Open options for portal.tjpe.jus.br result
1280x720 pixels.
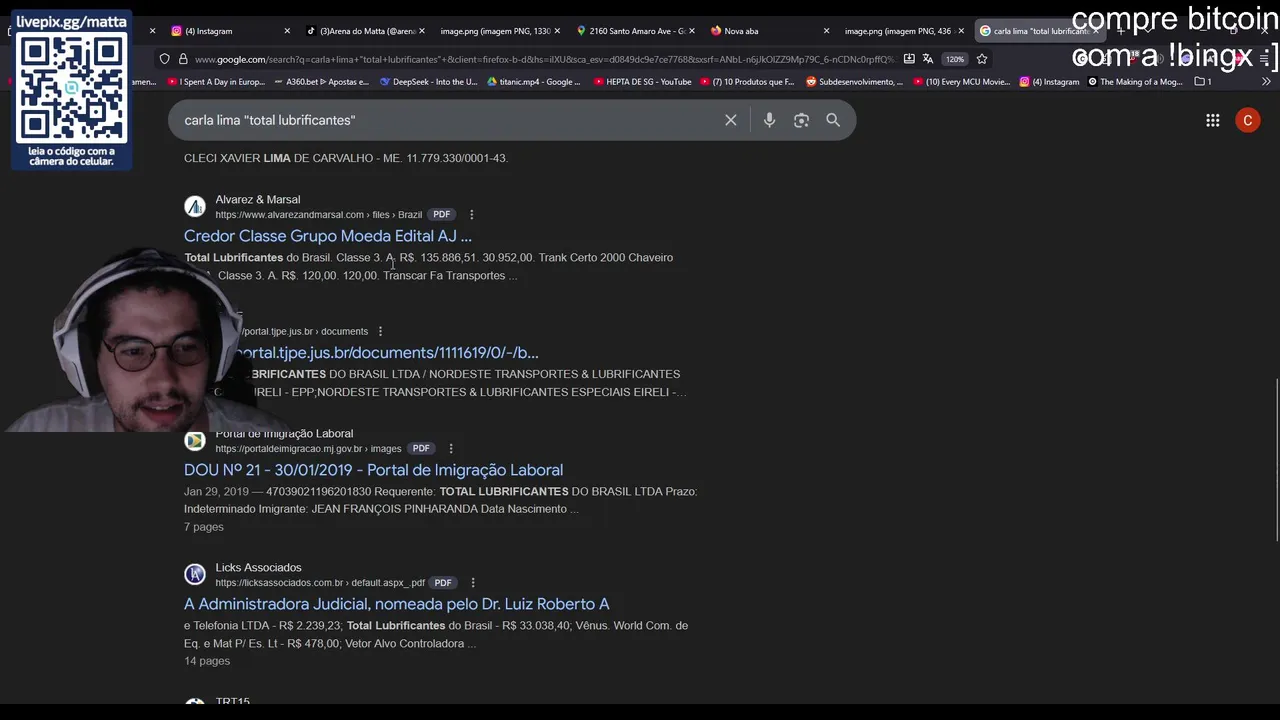(x=380, y=331)
